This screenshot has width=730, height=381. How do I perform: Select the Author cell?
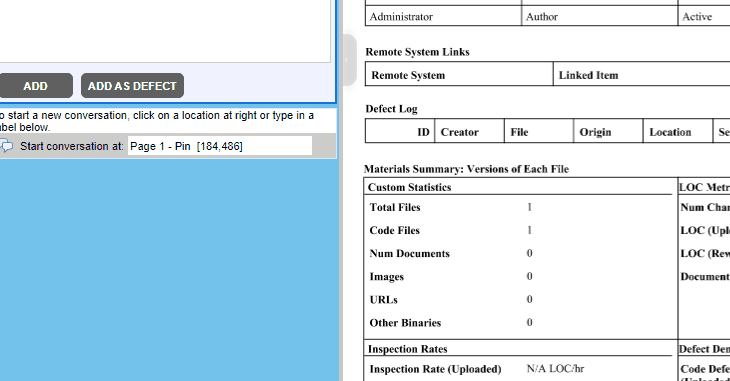[x=600, y=17]
